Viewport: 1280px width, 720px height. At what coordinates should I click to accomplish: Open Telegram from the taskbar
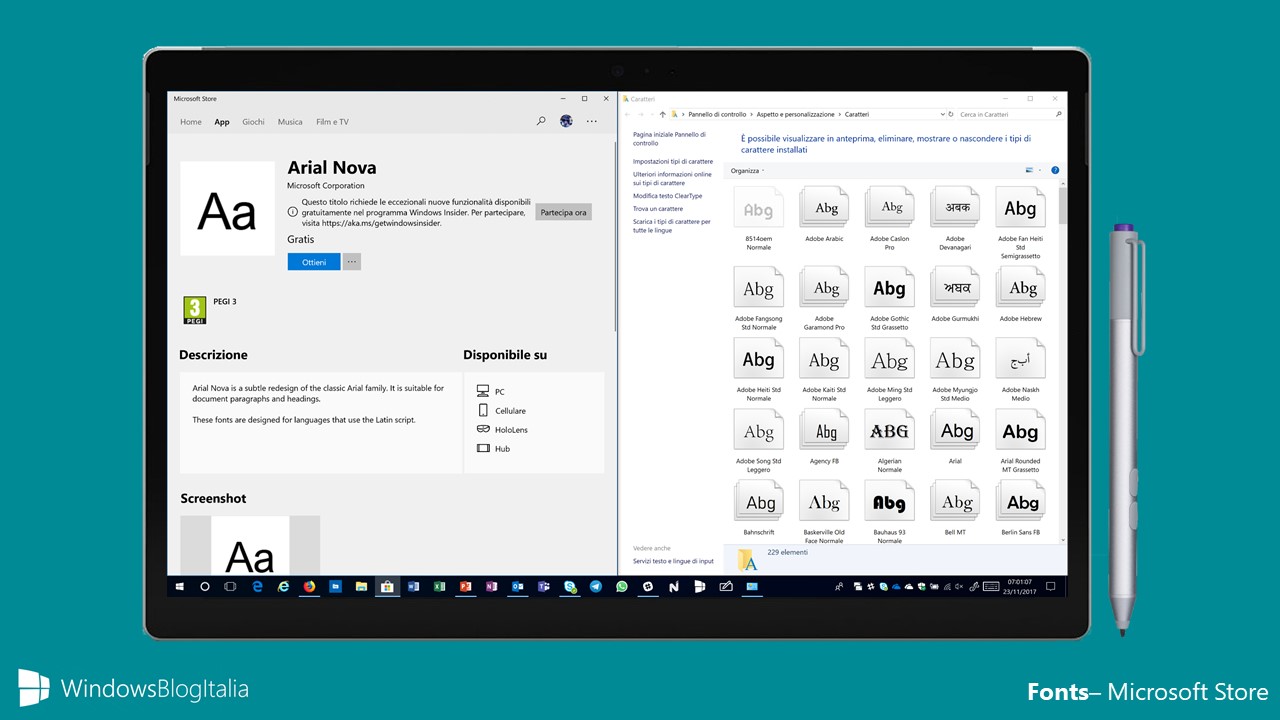[596, 587]
